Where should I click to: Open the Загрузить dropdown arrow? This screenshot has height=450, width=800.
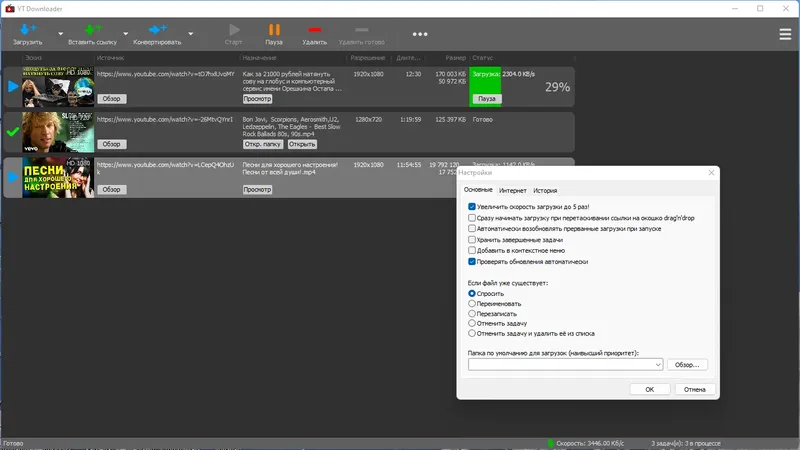61,34
